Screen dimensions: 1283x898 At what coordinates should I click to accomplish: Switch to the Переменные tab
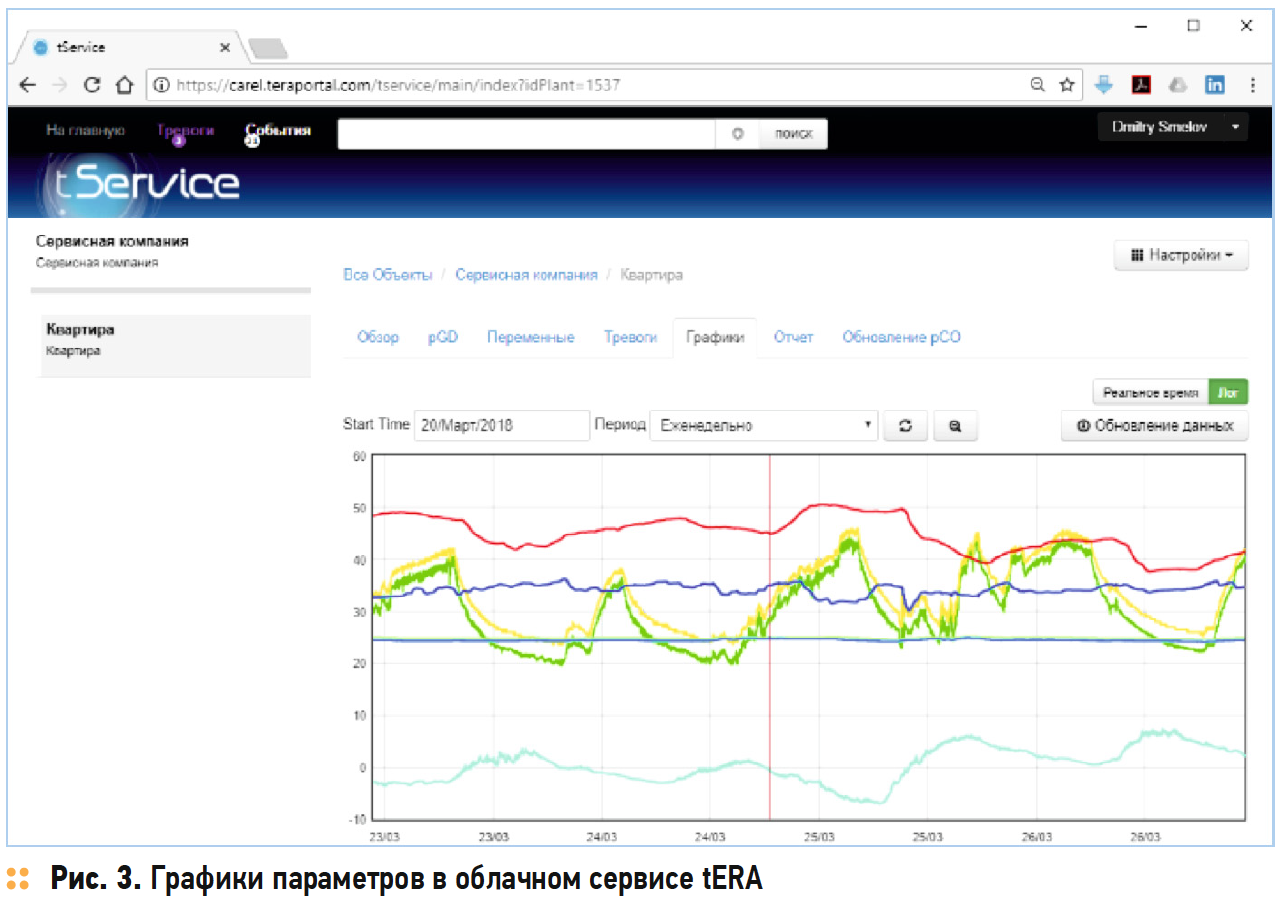(531, 338)
